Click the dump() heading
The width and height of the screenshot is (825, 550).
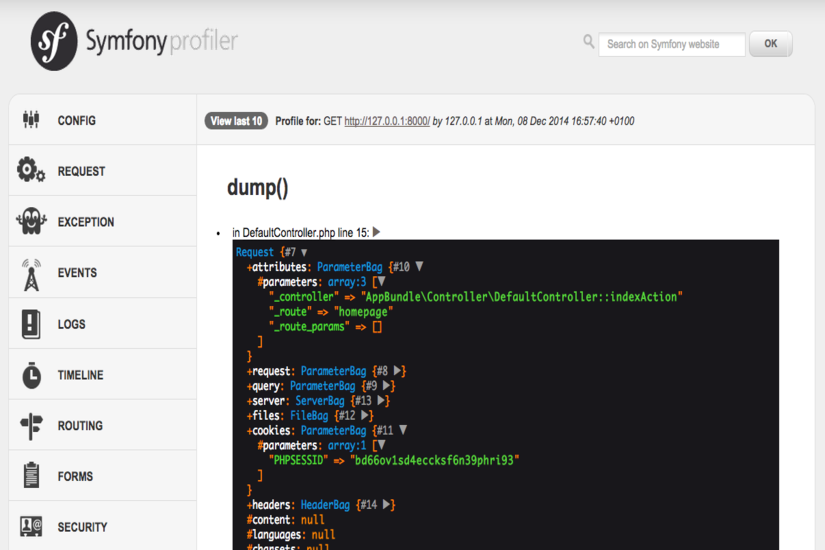click(257, 187)
